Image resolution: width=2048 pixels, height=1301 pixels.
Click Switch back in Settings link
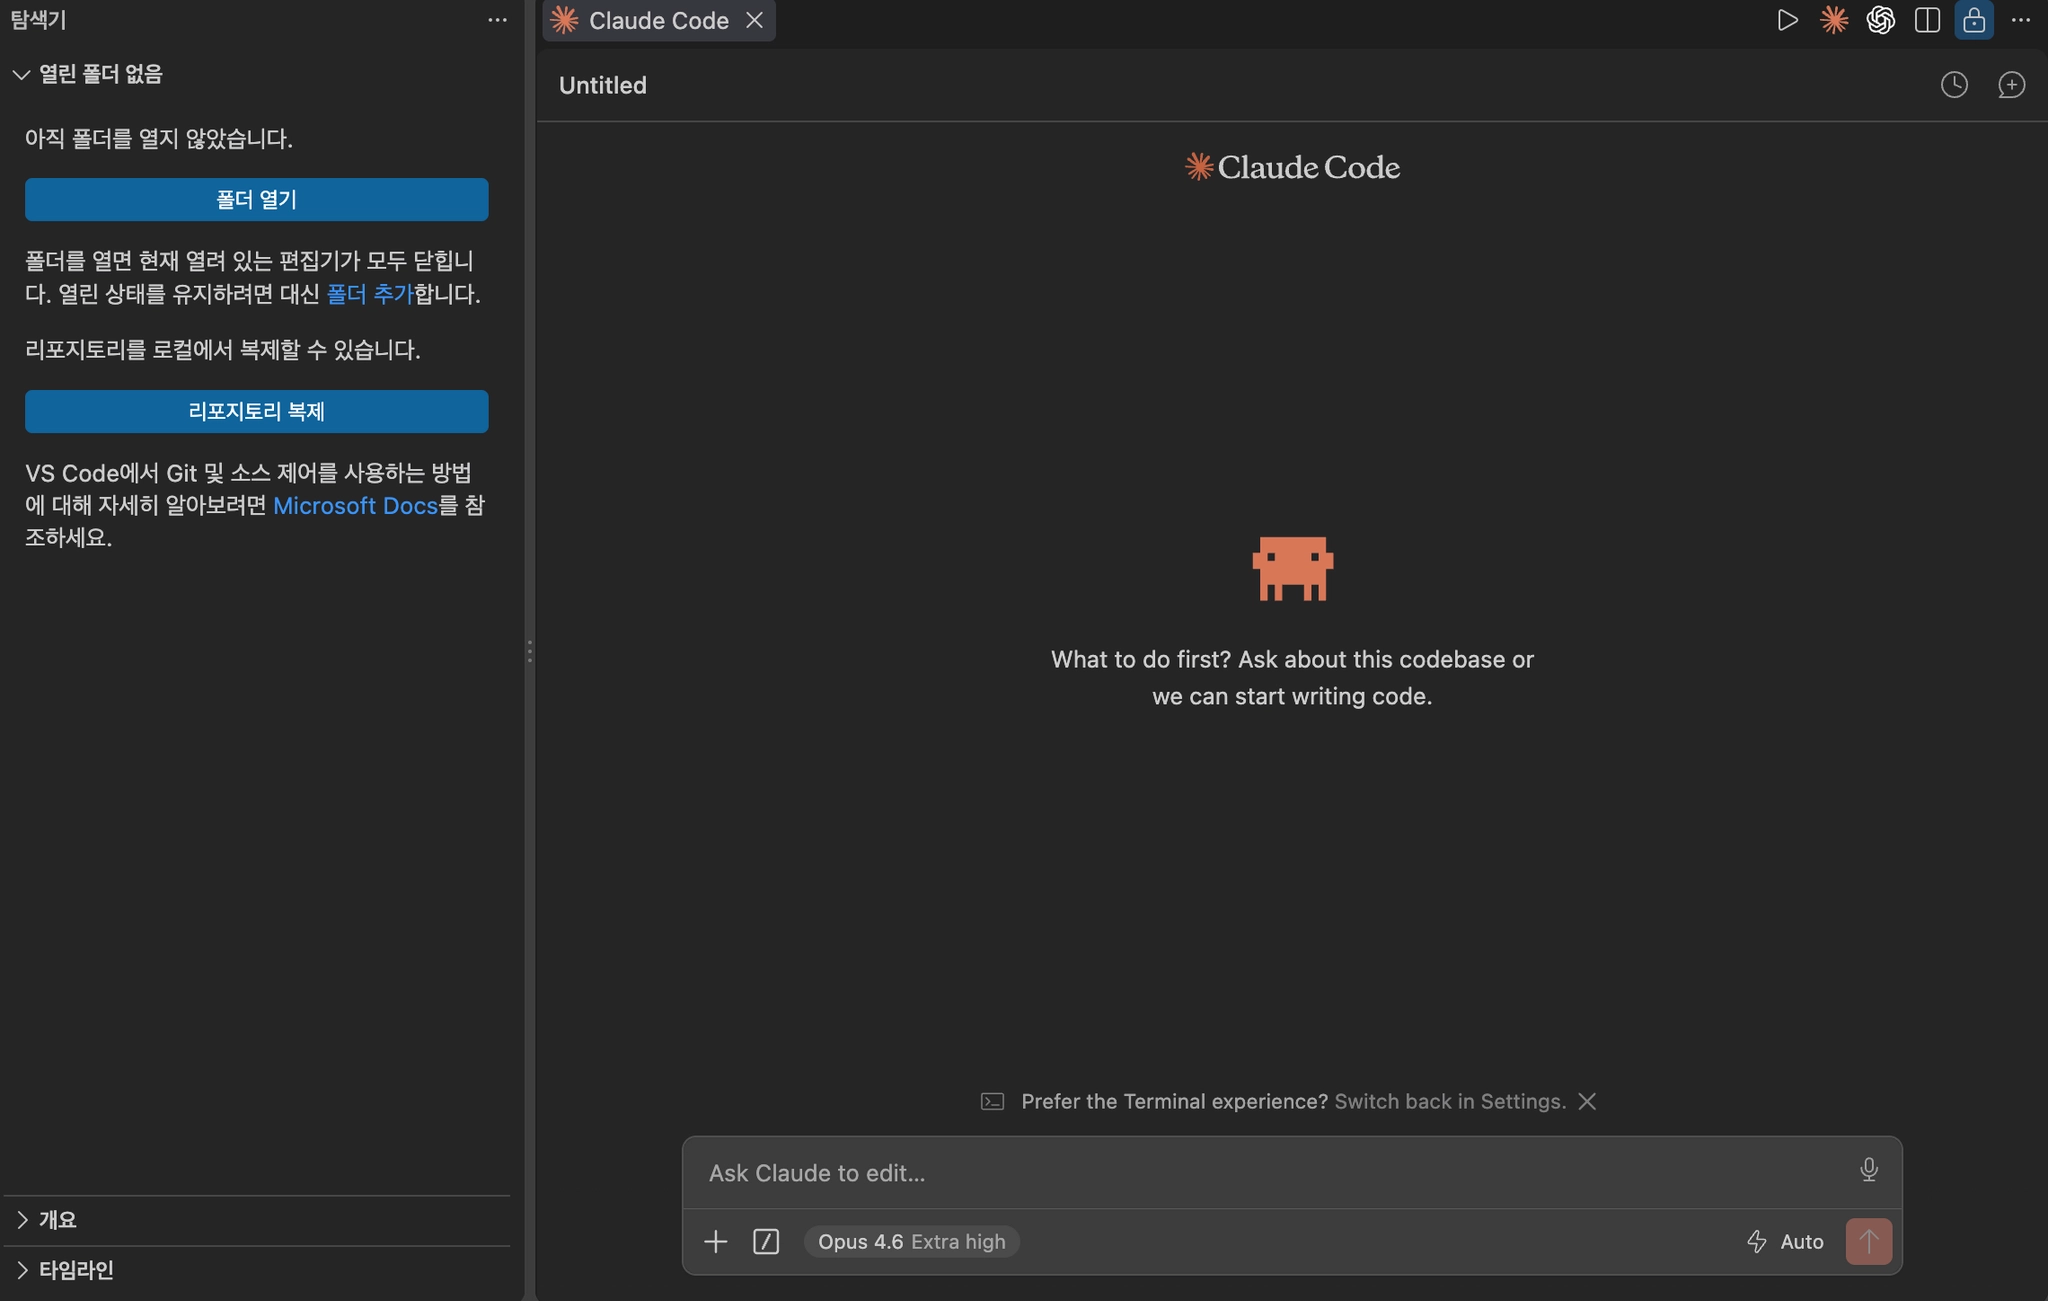point(1450,1101)
